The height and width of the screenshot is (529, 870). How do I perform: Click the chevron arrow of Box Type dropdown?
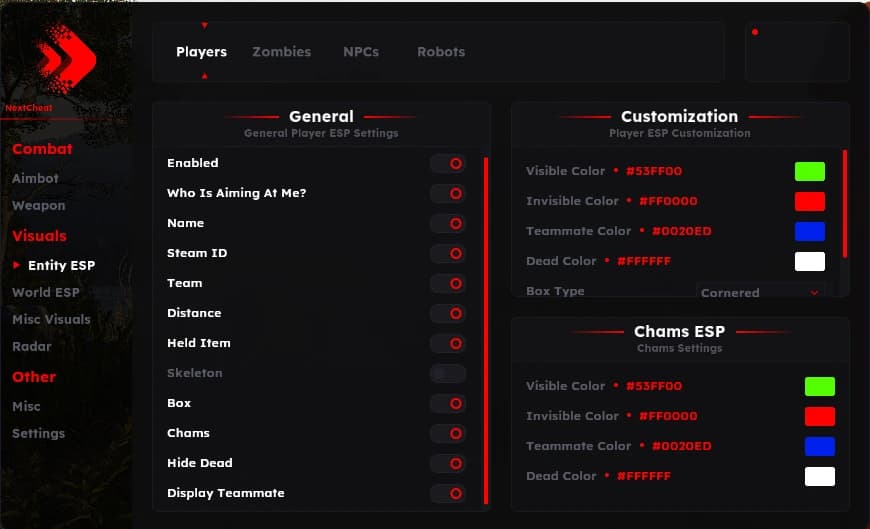[814, 293]
